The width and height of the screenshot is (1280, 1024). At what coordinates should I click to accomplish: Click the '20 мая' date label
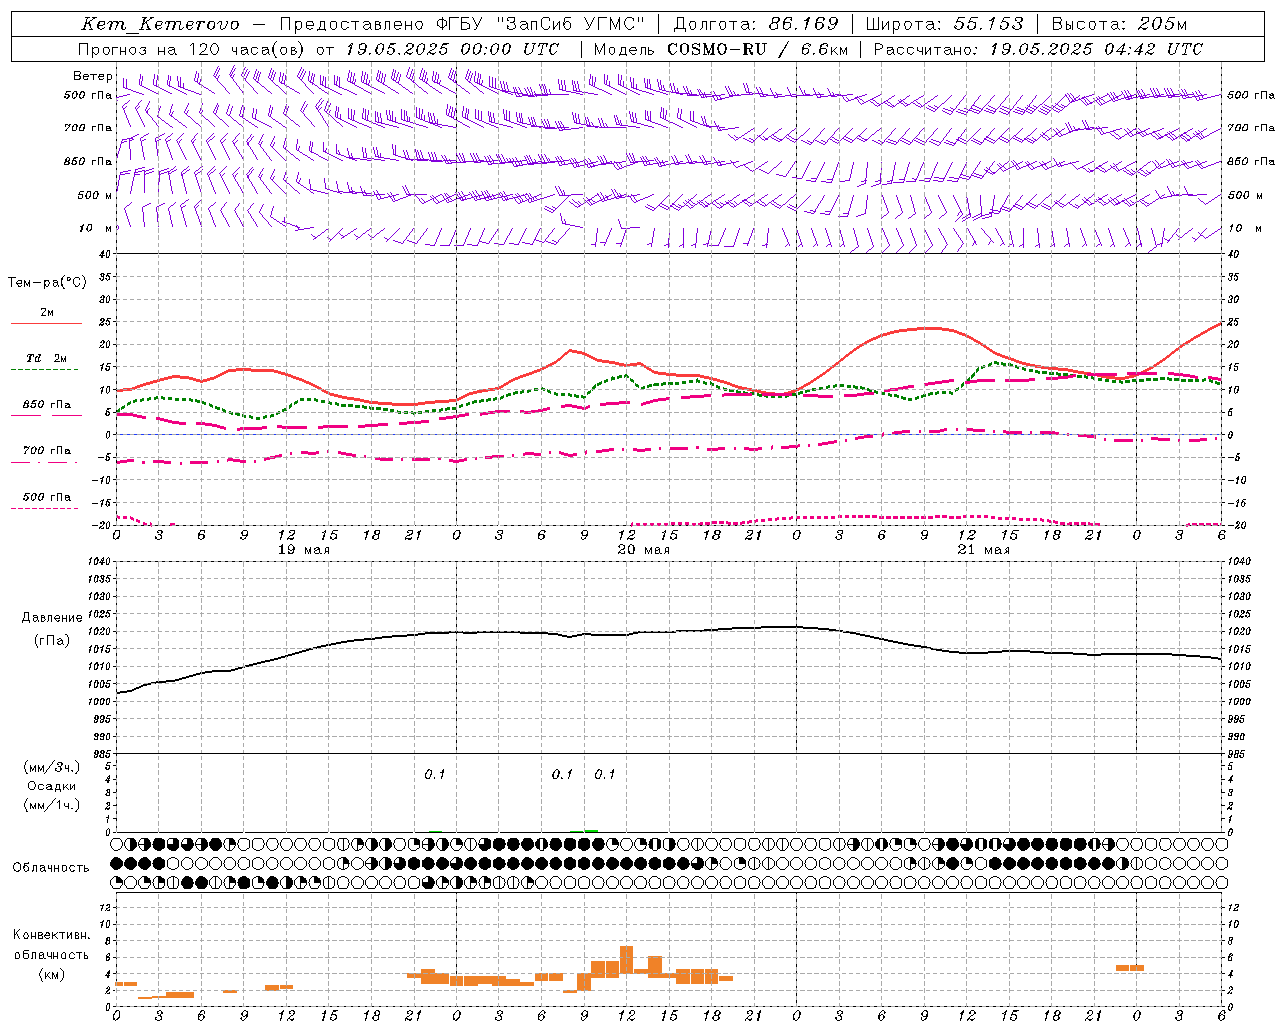[643, 550]
